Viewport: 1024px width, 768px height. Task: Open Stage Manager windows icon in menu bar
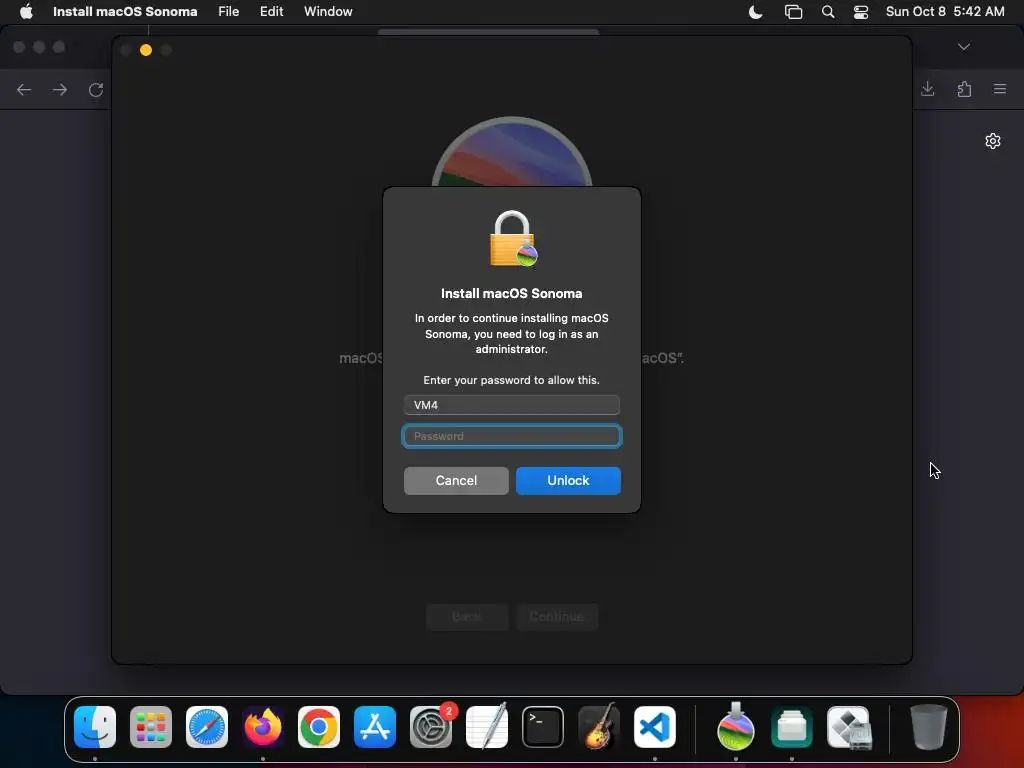(793, 12)
